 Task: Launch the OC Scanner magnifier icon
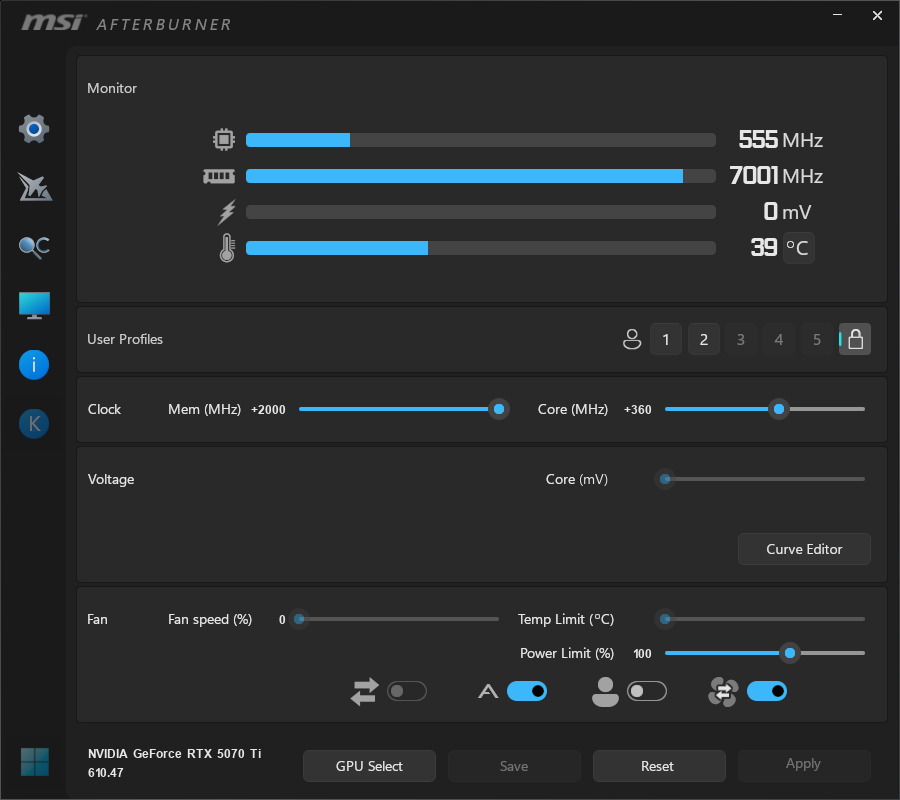tap(34, 247)
